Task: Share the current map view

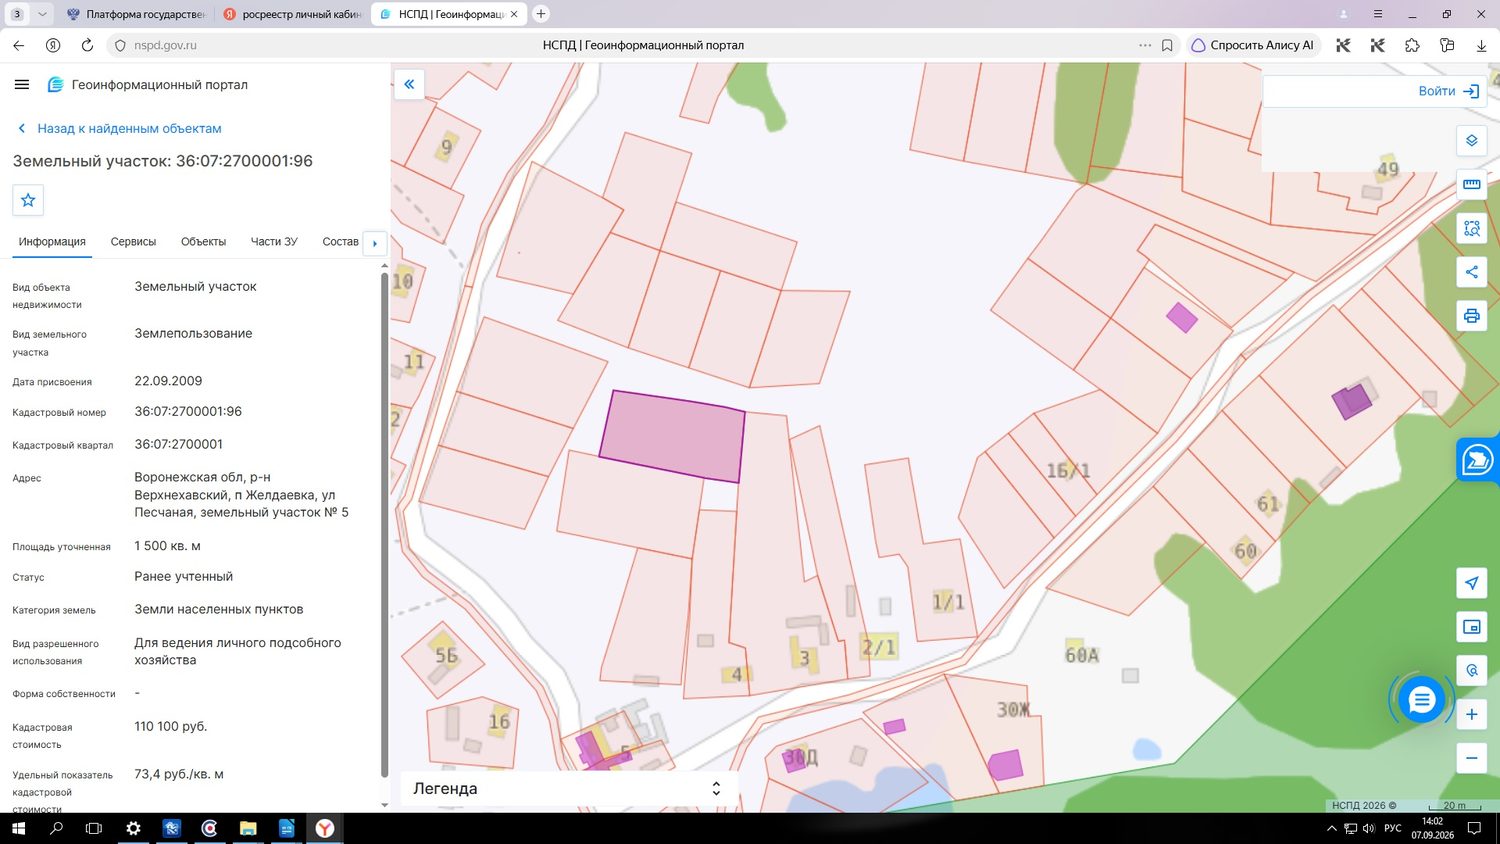Action: 1471,272
